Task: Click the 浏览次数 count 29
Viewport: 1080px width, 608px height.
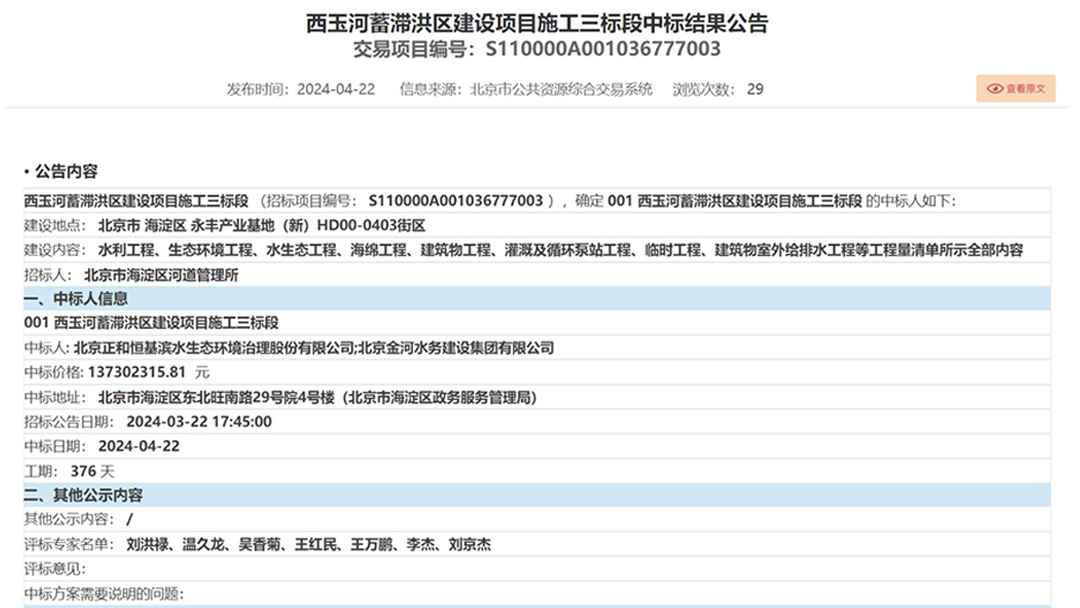Action: coord(754,89)
